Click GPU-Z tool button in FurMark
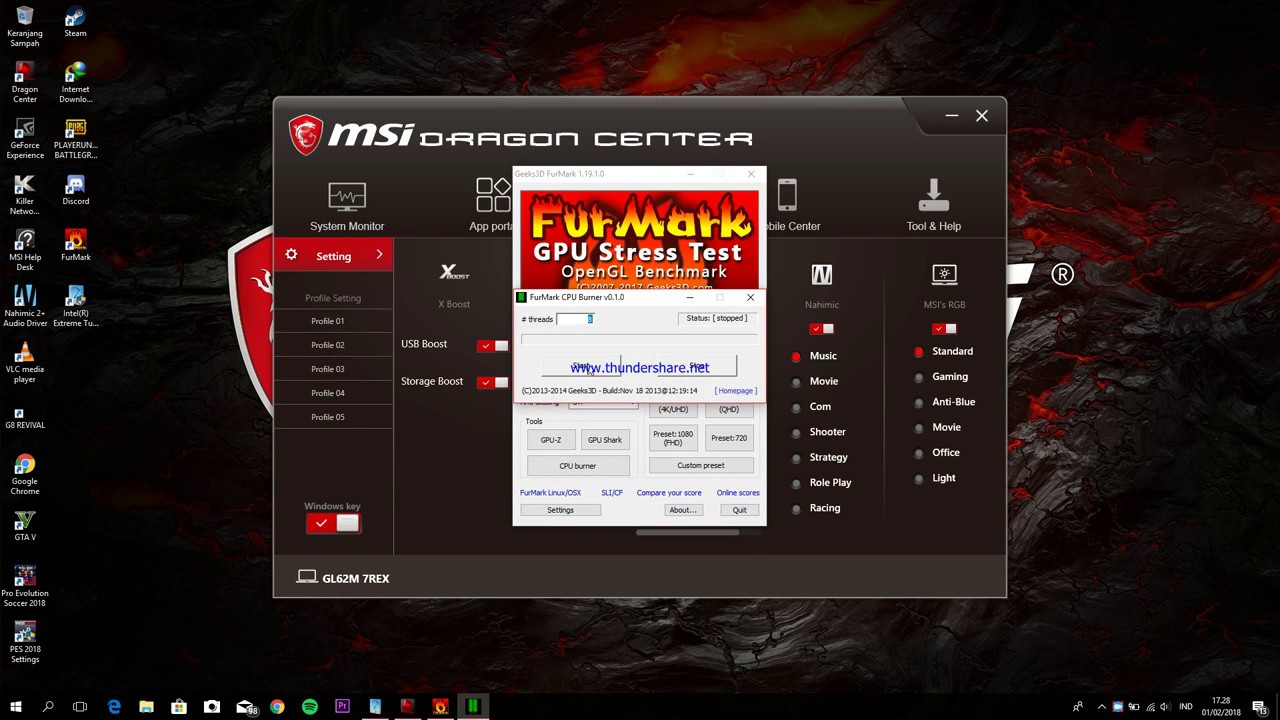1280x720 pixels. coord(551,440)
